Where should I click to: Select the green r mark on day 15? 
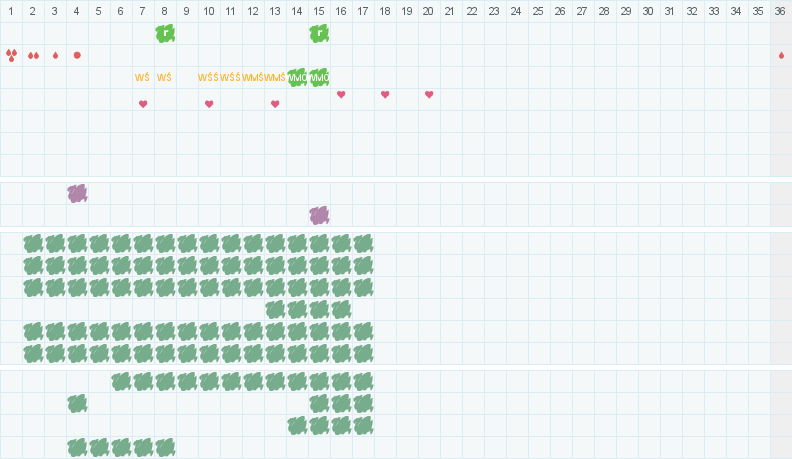pyautogui.click(x=319, y=33)
